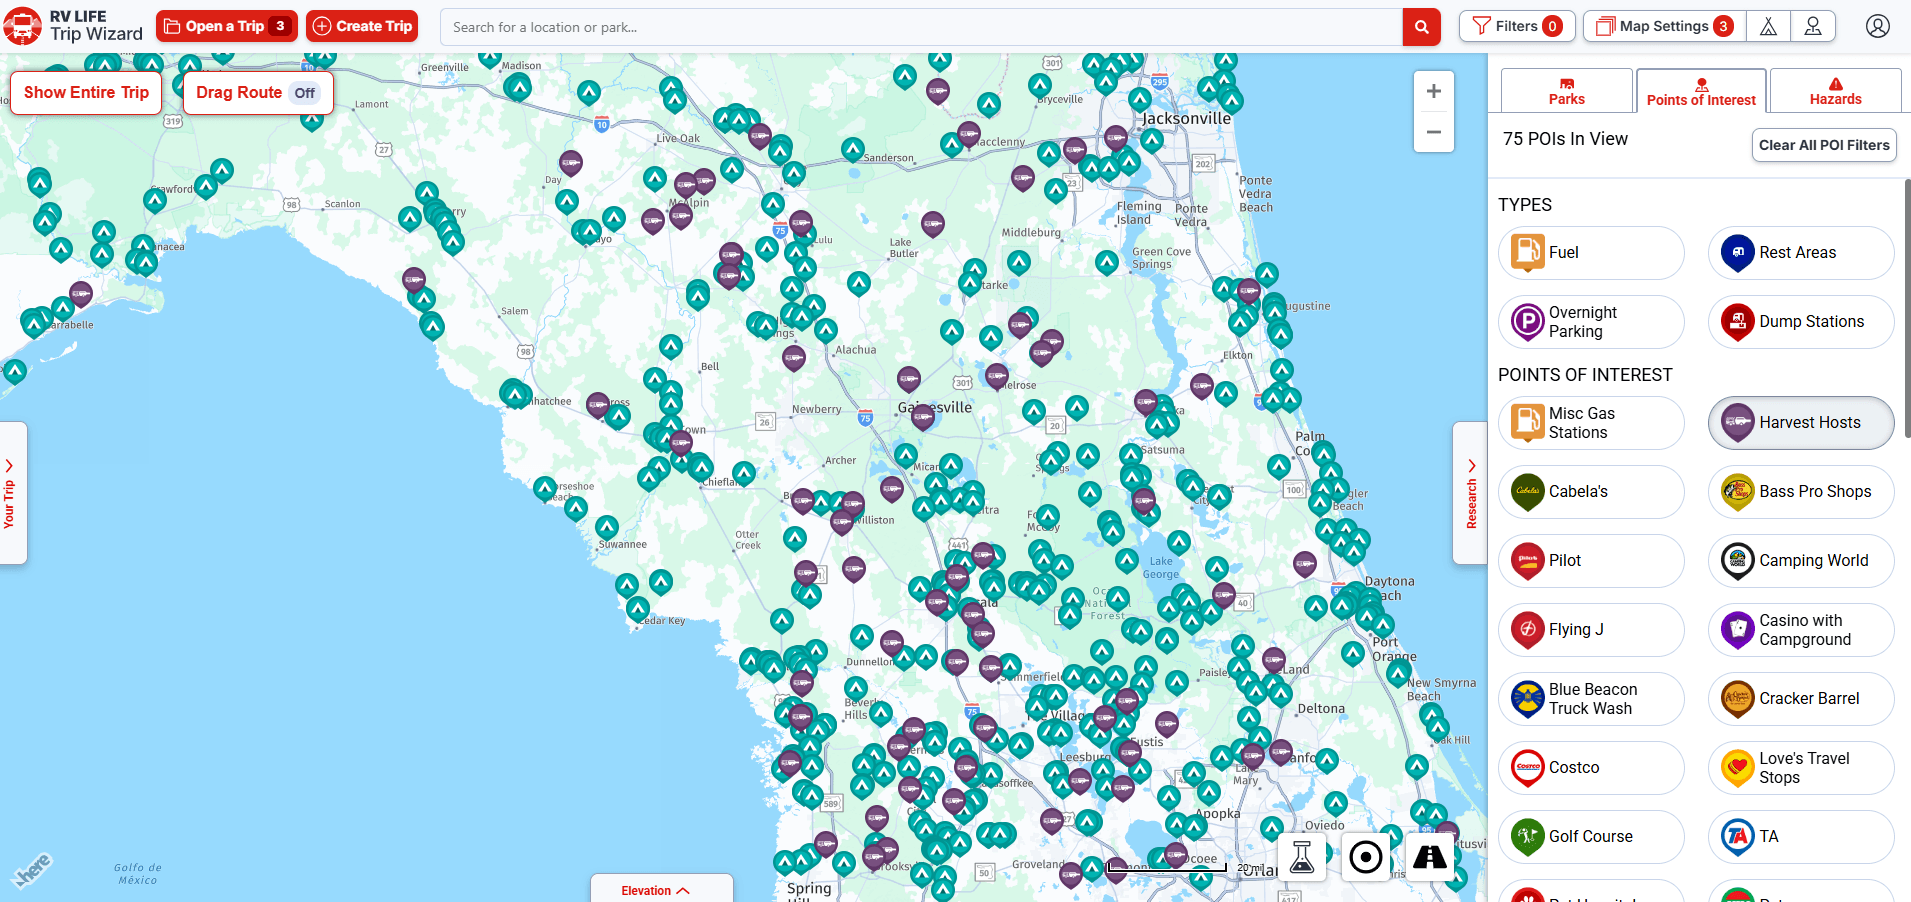
Task: Click the flask experimental icon on map
Action: point(1301,857)
